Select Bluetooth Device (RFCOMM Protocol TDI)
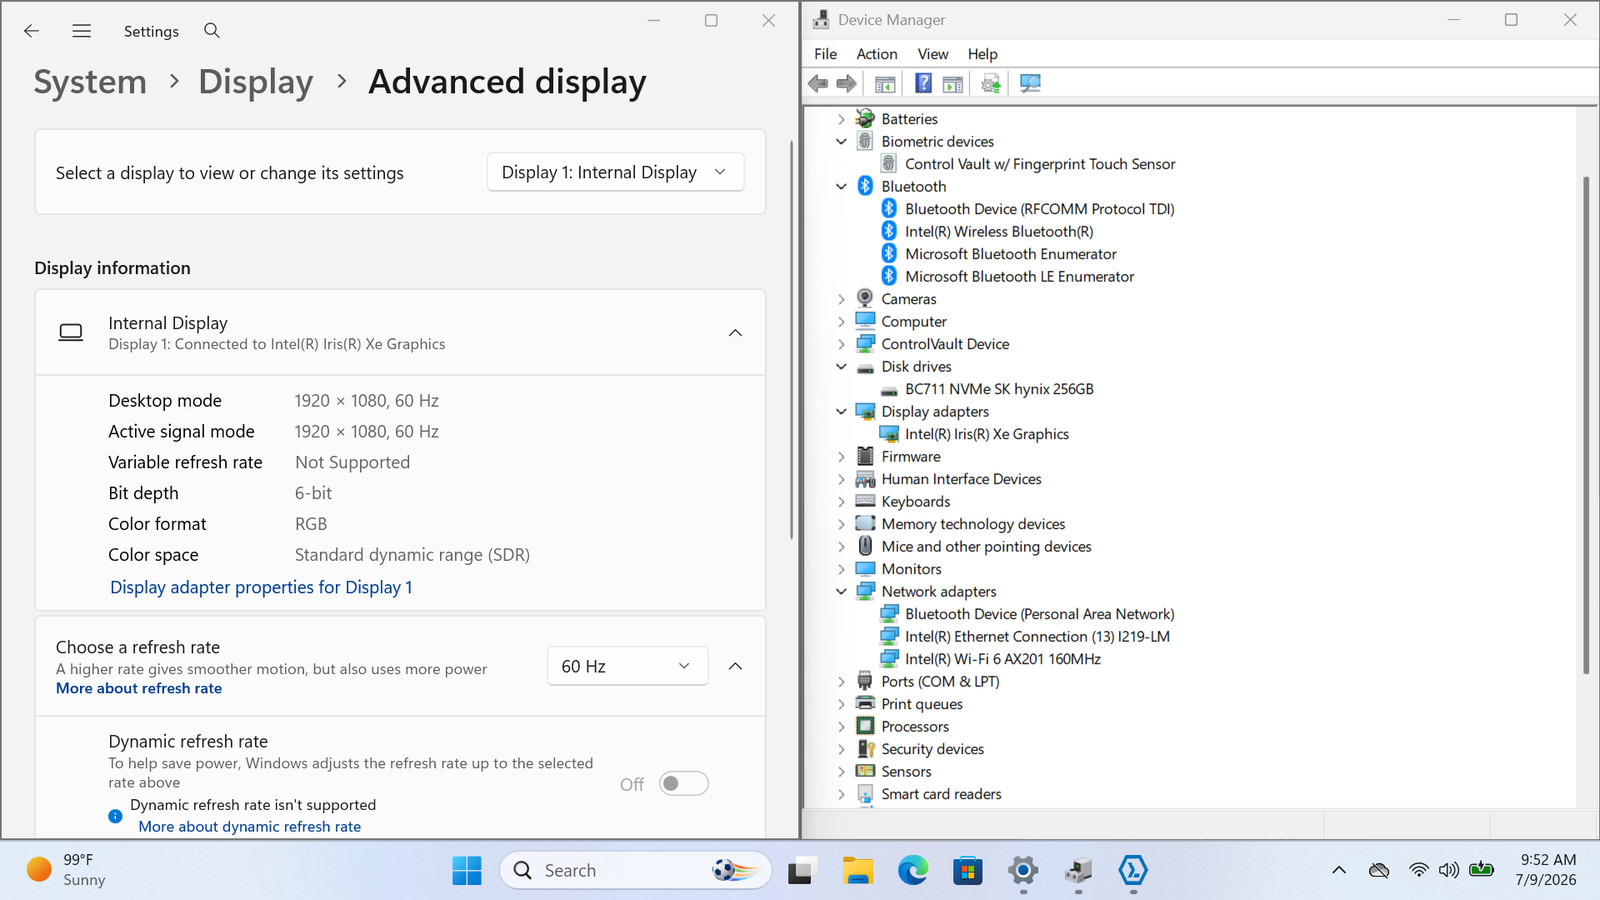 click(x=1040, y=209)
